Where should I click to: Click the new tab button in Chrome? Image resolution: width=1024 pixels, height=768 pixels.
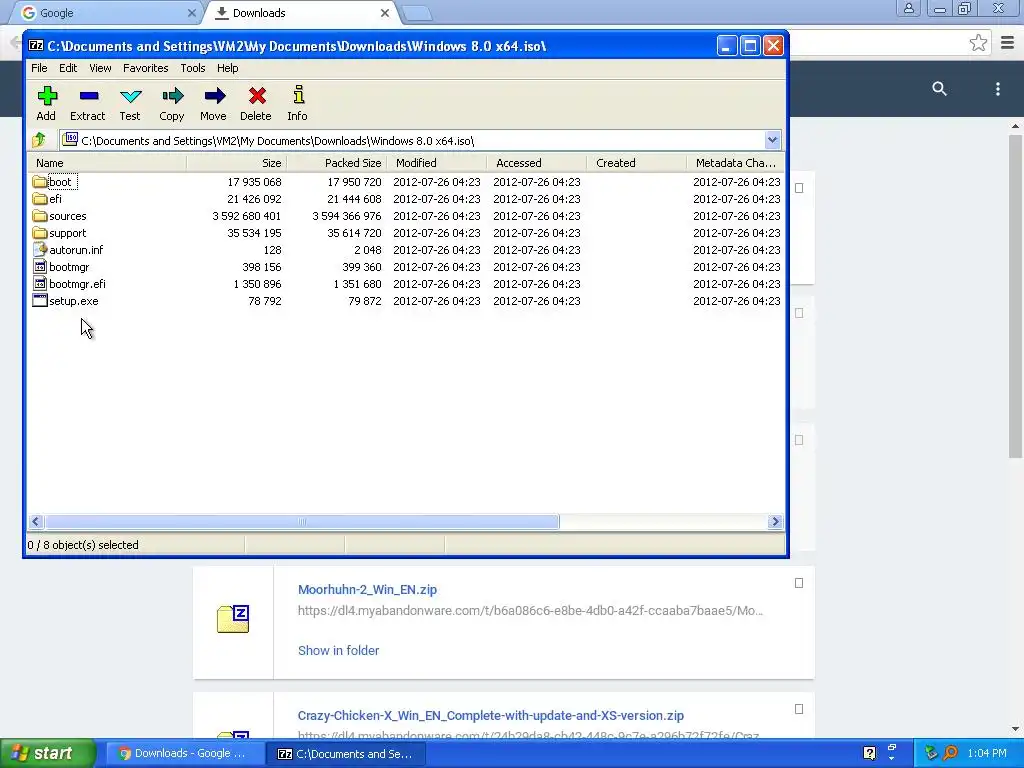click(x=416, y=13)
